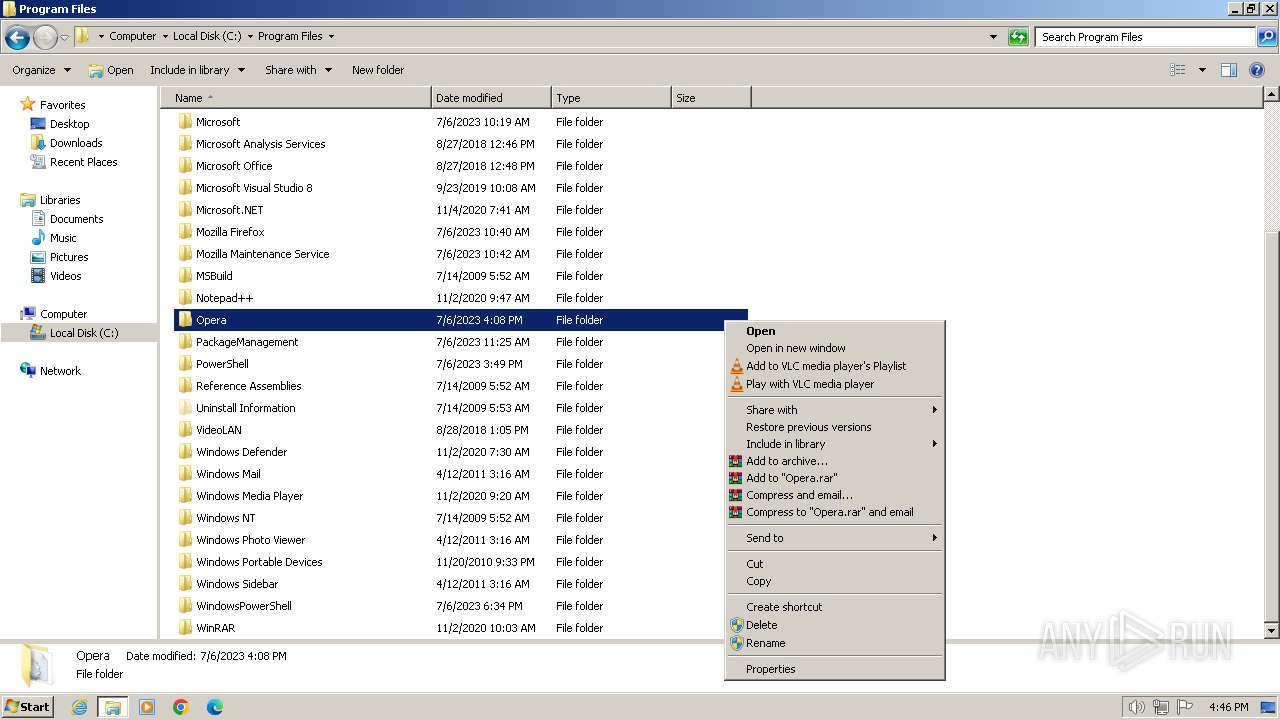
Task: Open Include in library toolbar dropdown
Action: pyautogui.click(x=197, y=70)
